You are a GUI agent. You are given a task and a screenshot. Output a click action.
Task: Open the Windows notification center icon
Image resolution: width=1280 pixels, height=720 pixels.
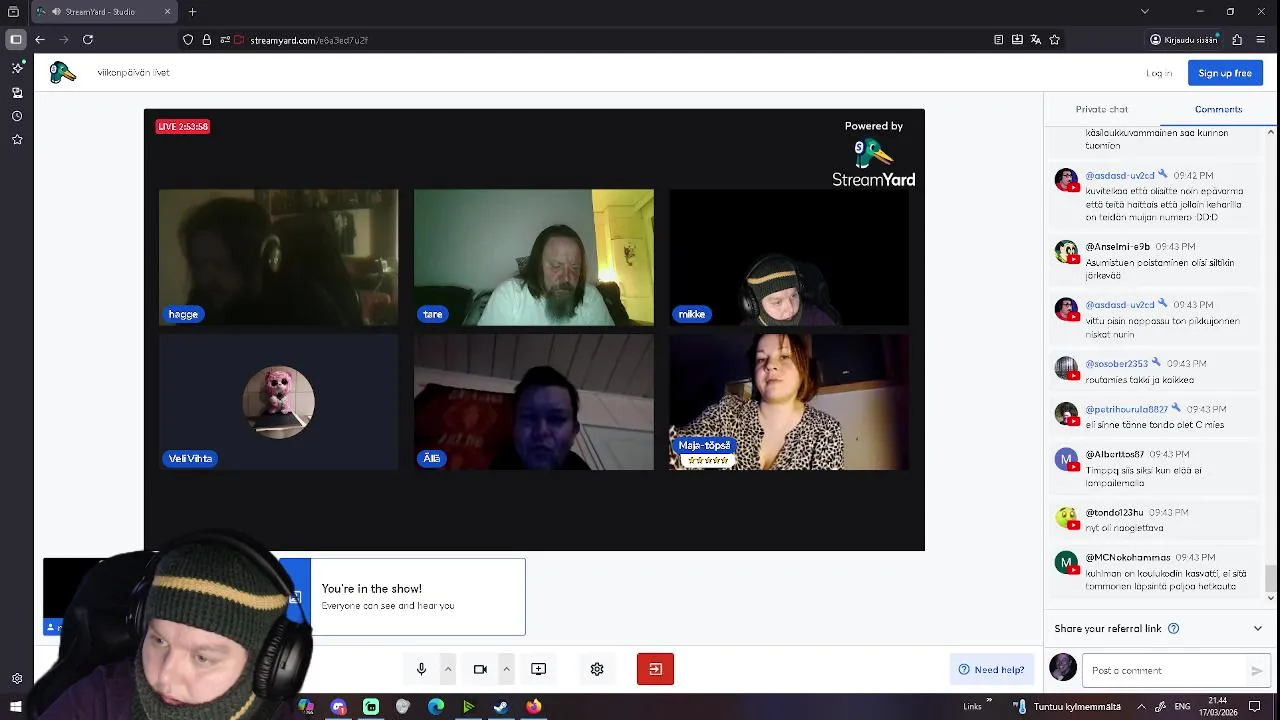[1255, 707]
